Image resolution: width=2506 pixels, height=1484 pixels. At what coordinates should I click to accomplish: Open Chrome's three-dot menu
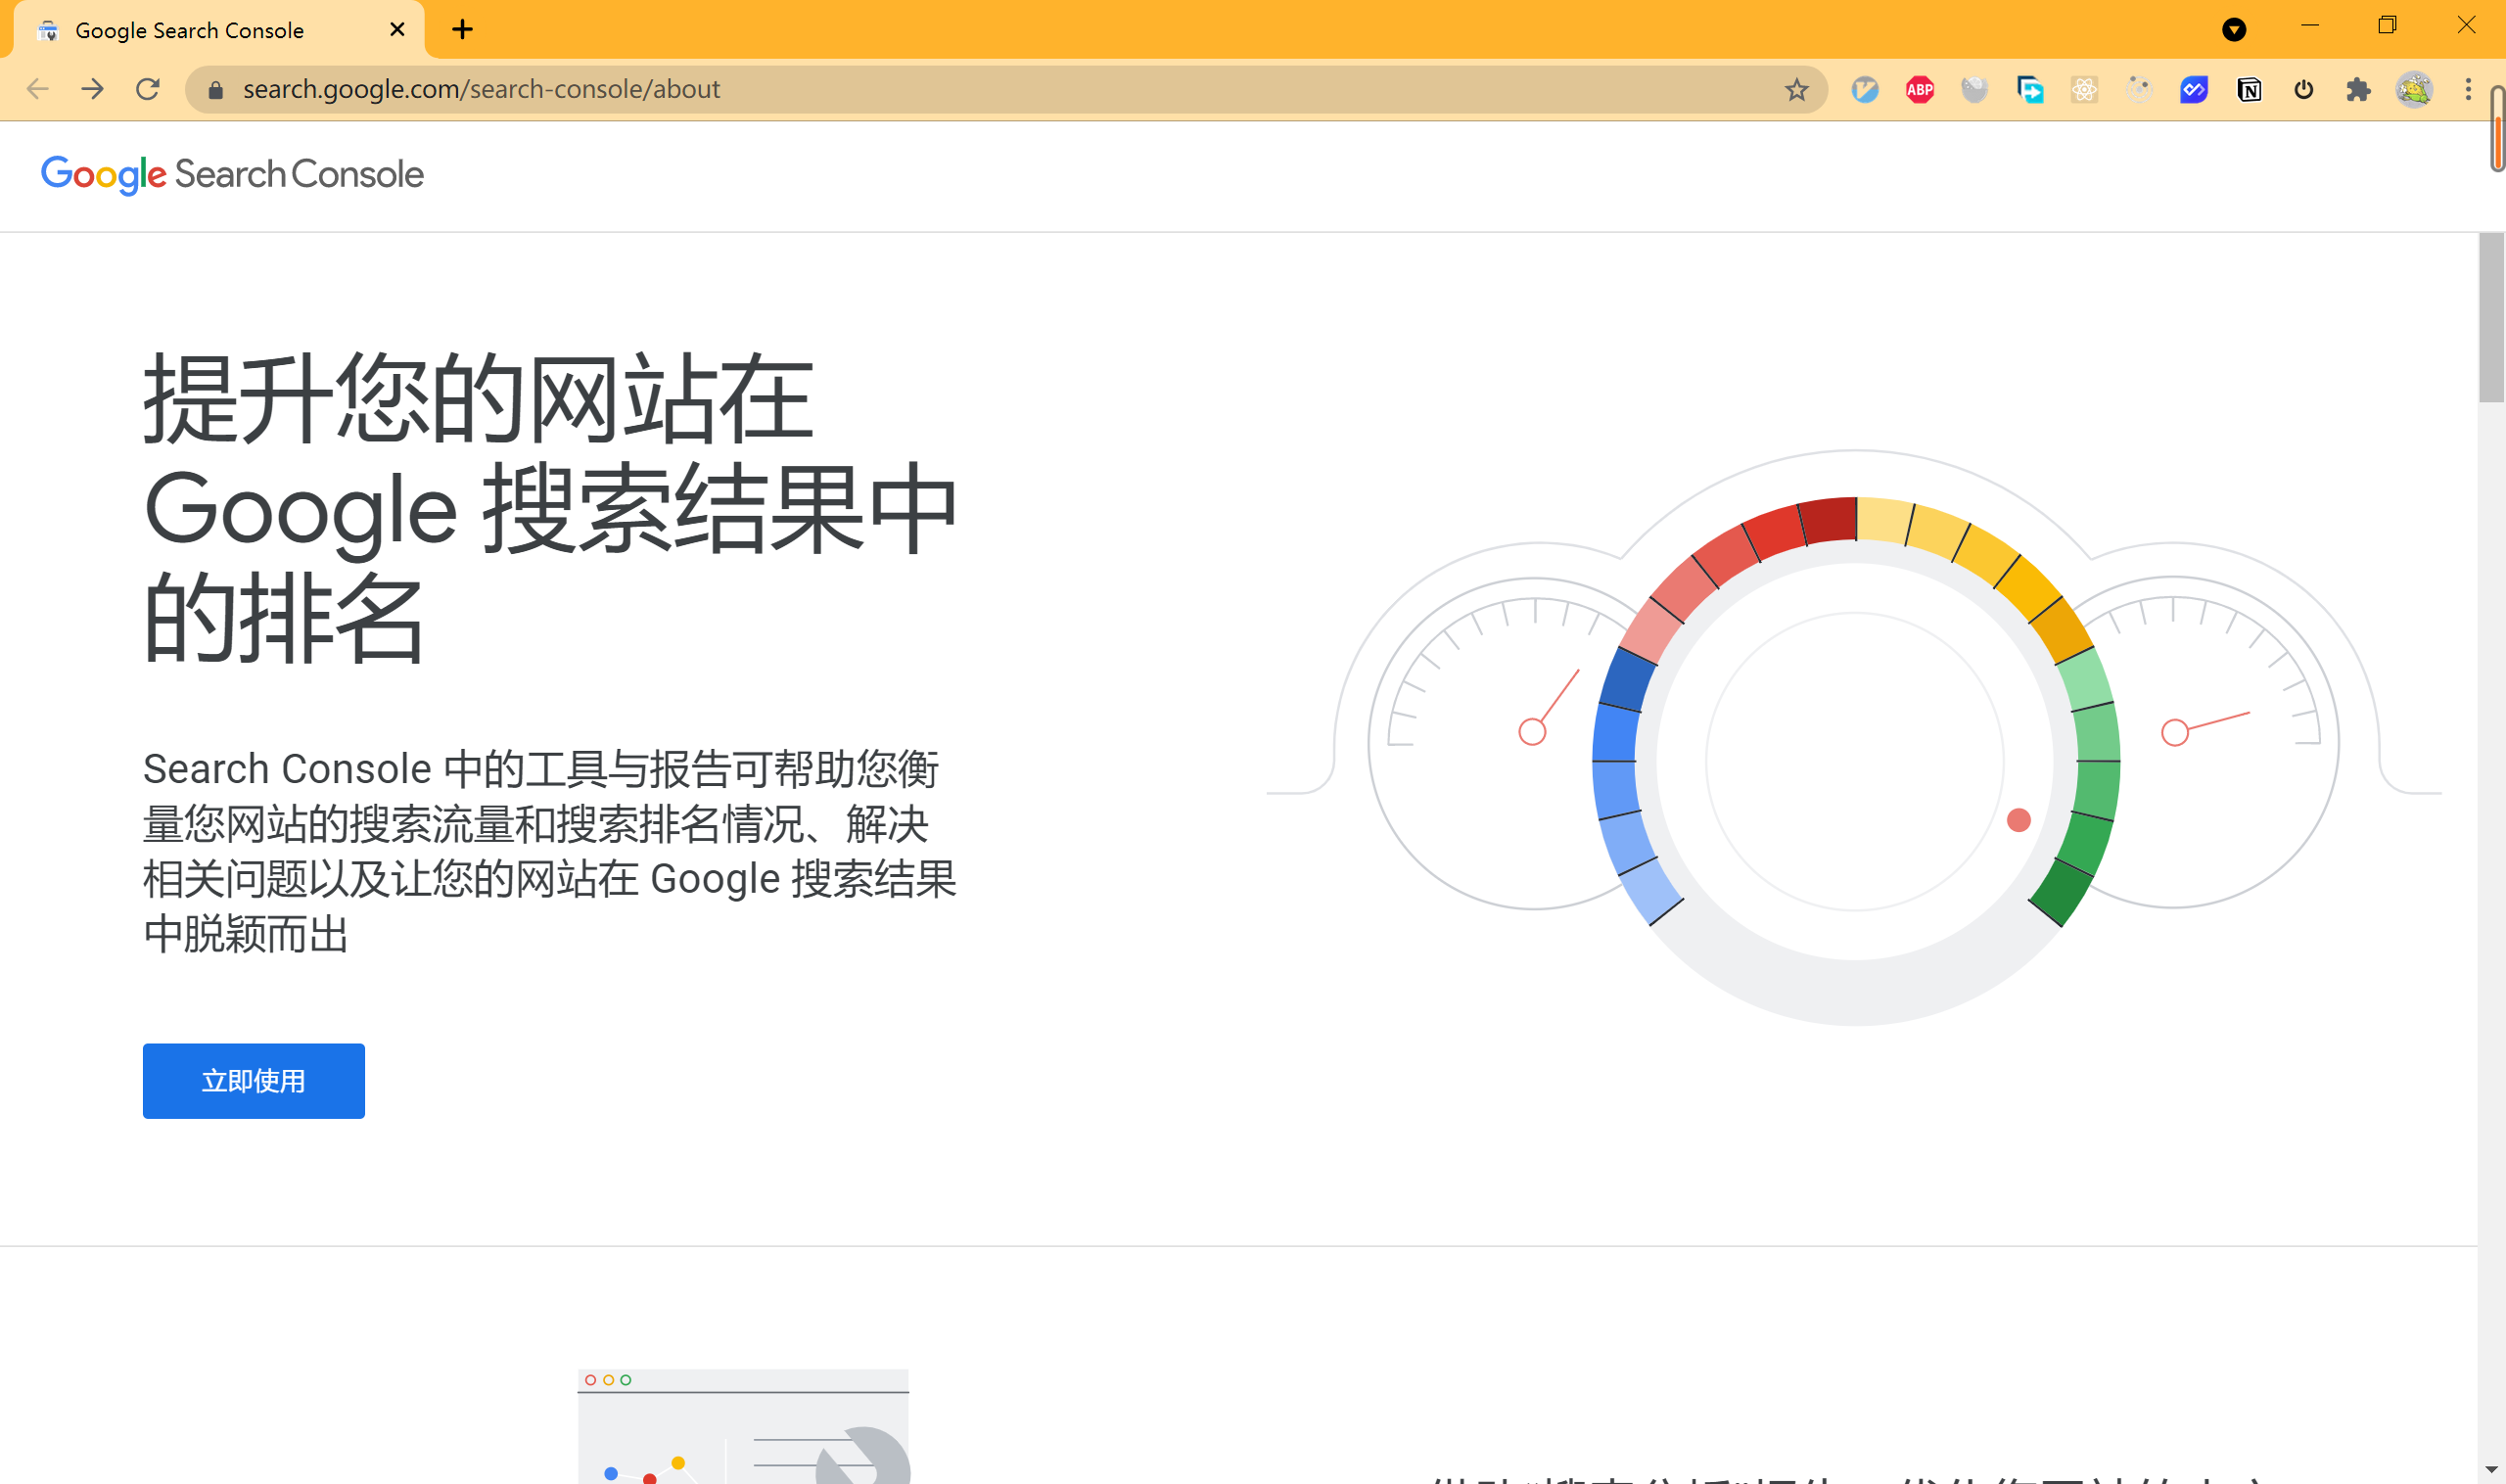[x=2468, y=89]
